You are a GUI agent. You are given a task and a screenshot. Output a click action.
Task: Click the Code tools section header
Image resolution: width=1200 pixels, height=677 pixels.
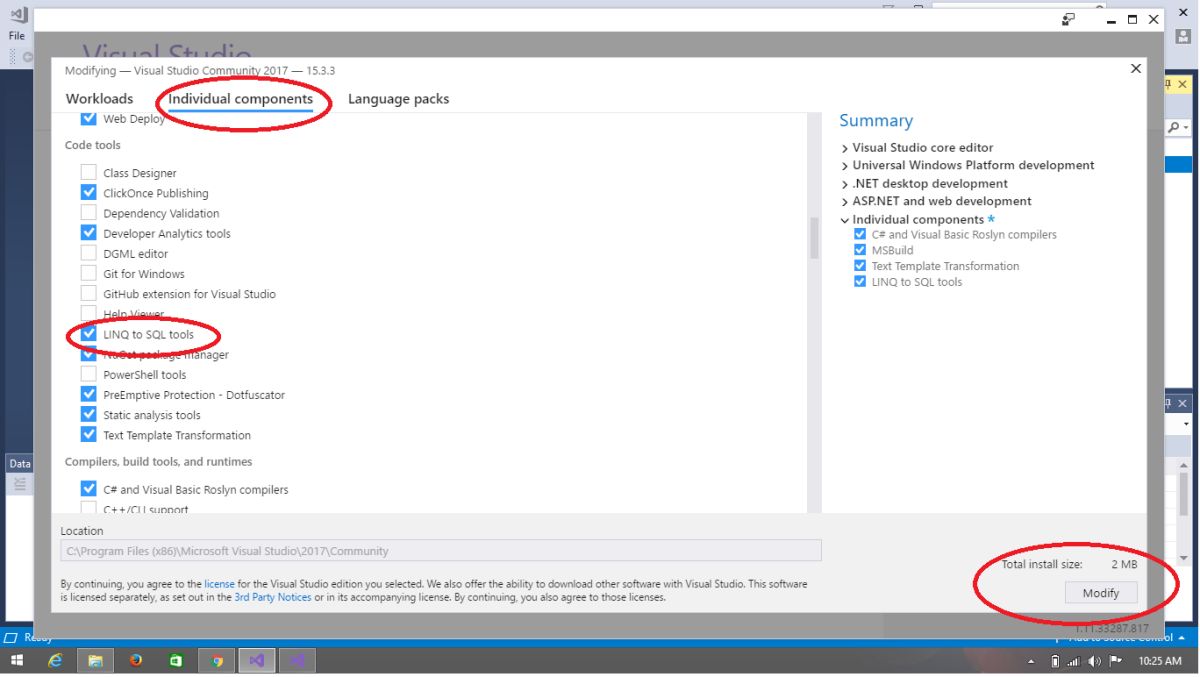click(93, 145)
